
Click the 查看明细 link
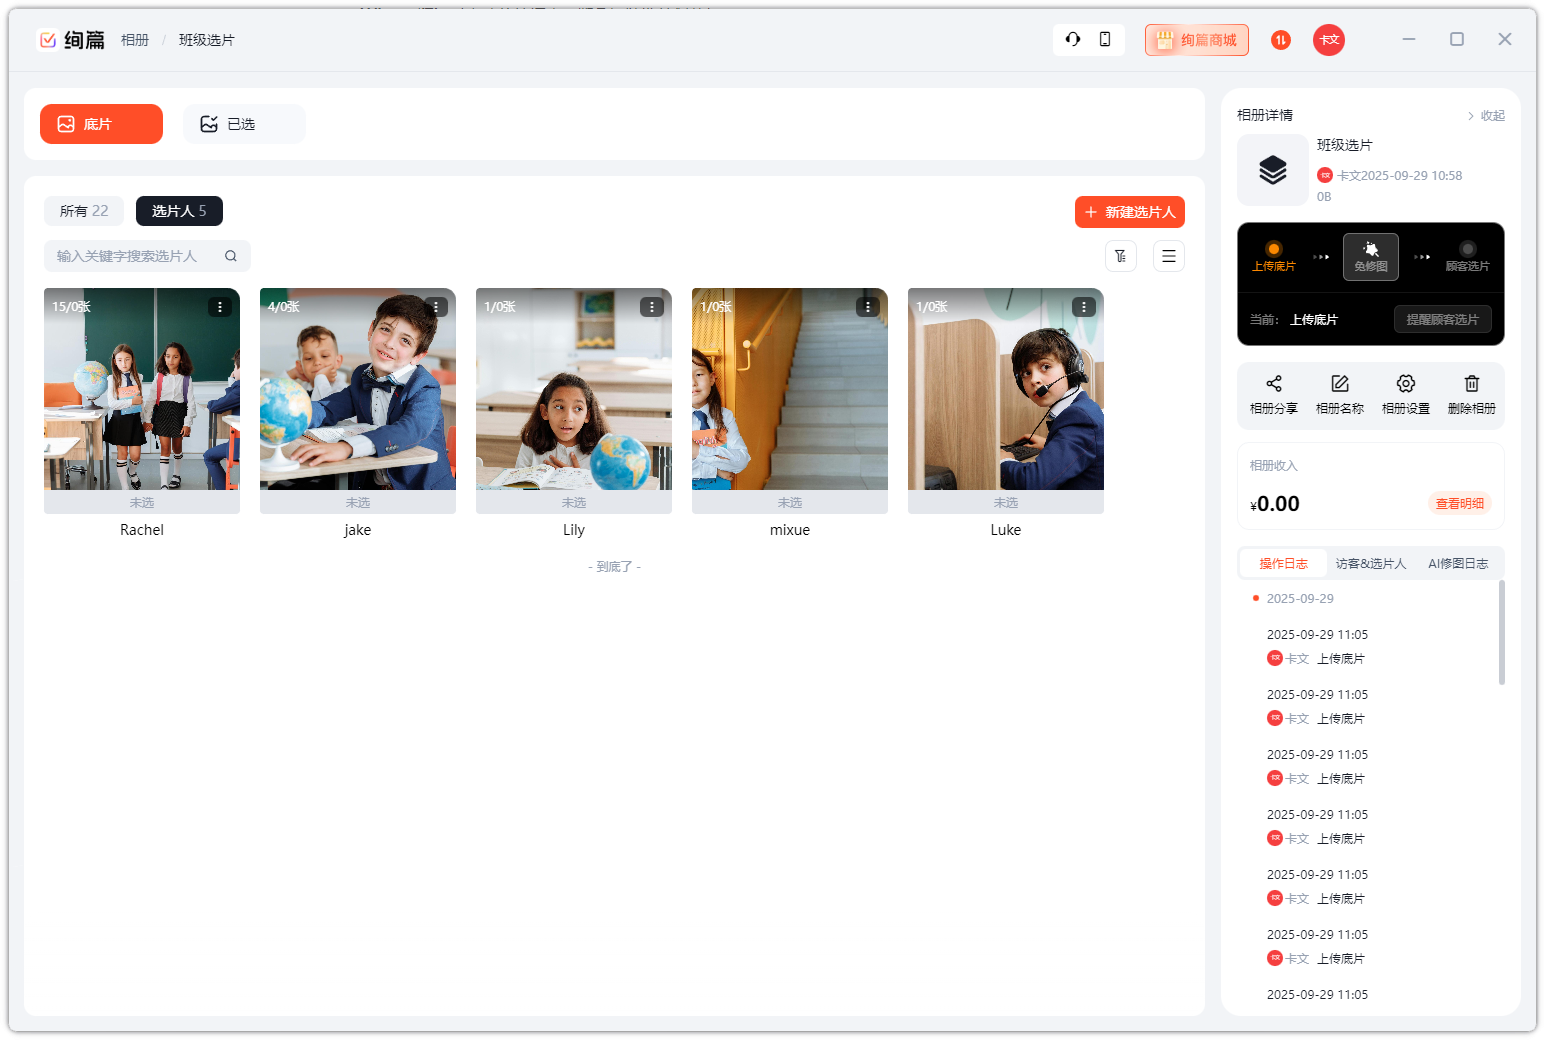(1458, 504)
